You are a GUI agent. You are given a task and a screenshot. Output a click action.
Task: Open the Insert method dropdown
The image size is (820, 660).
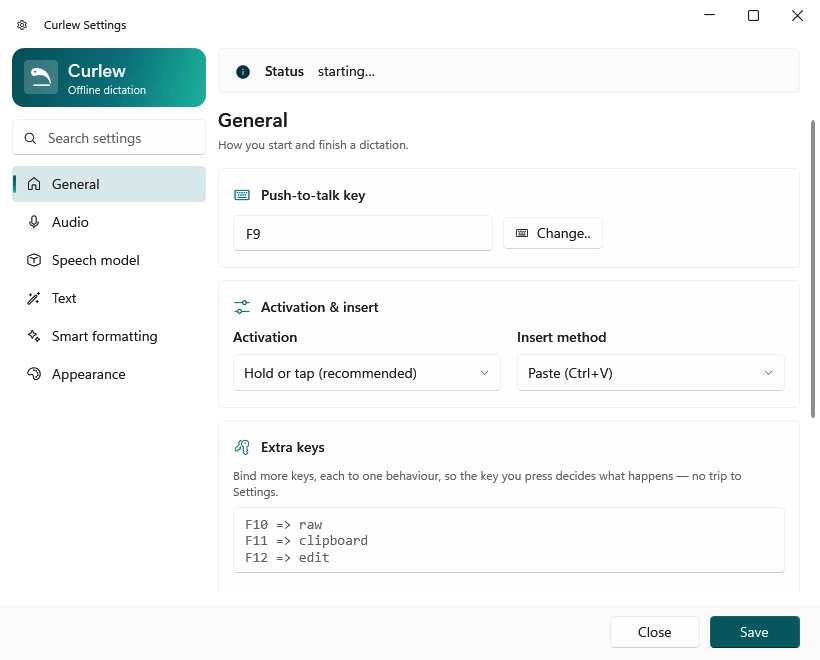651,373
